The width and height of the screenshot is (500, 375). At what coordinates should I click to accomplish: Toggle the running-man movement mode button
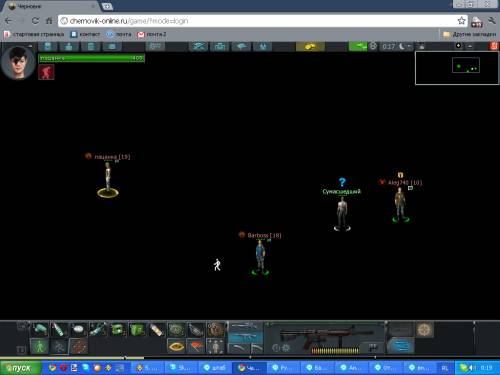[x=59, y=346]
